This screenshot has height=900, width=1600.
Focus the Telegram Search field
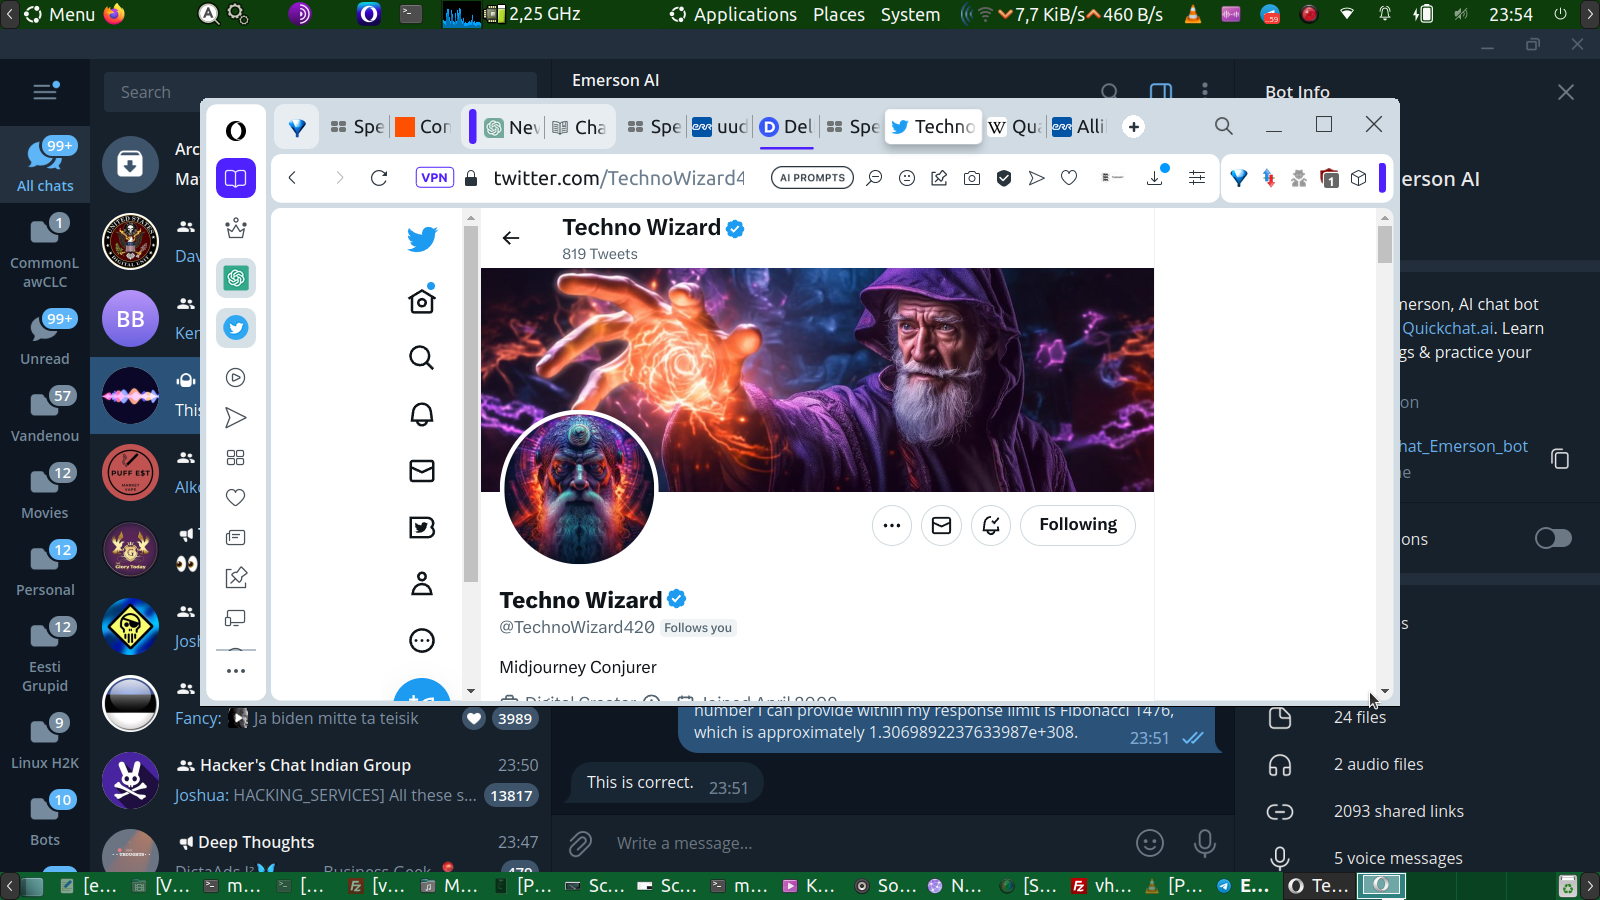(320, 92)
